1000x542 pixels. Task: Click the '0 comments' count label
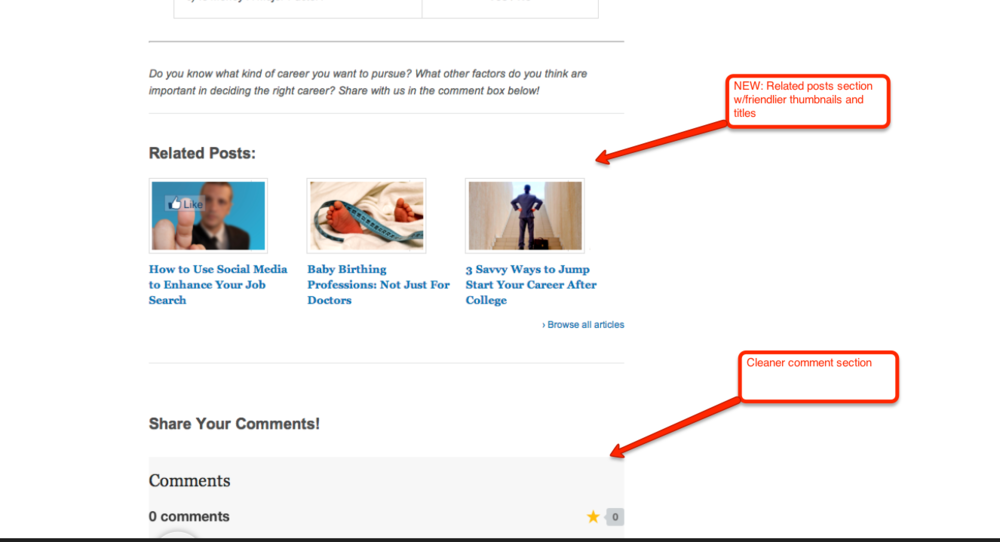pyautogui.click(x=189, y=517)
